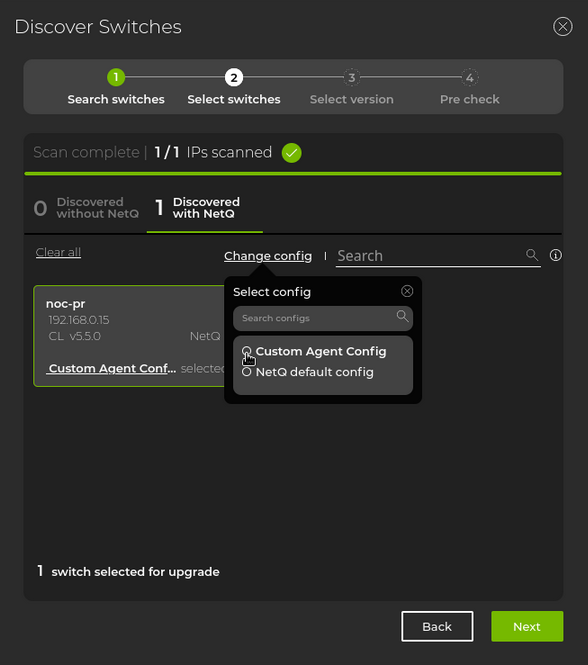Close the Discover Switches dialog
The height and width of the screenshot is (665, 588).
563,27
